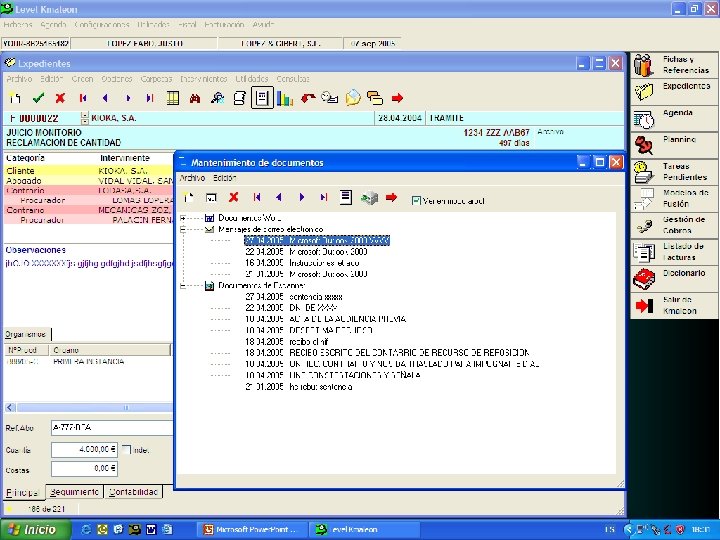Go to next document in documents toolbar
Image resolution: width=720 pixels, height=540 pixels.
tap(301, 197)
